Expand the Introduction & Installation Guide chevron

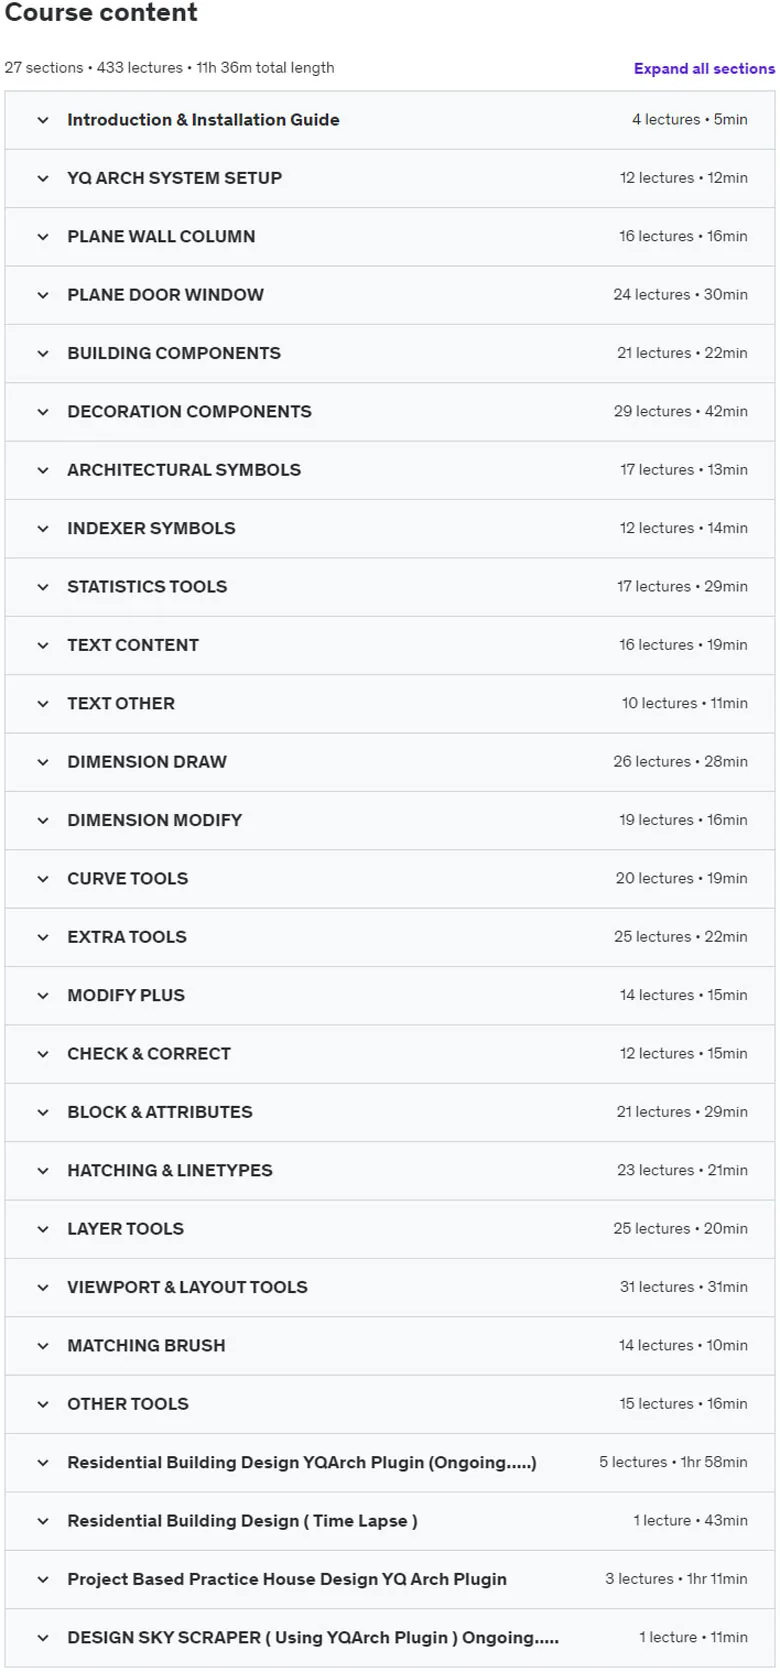tap(43, 120)
